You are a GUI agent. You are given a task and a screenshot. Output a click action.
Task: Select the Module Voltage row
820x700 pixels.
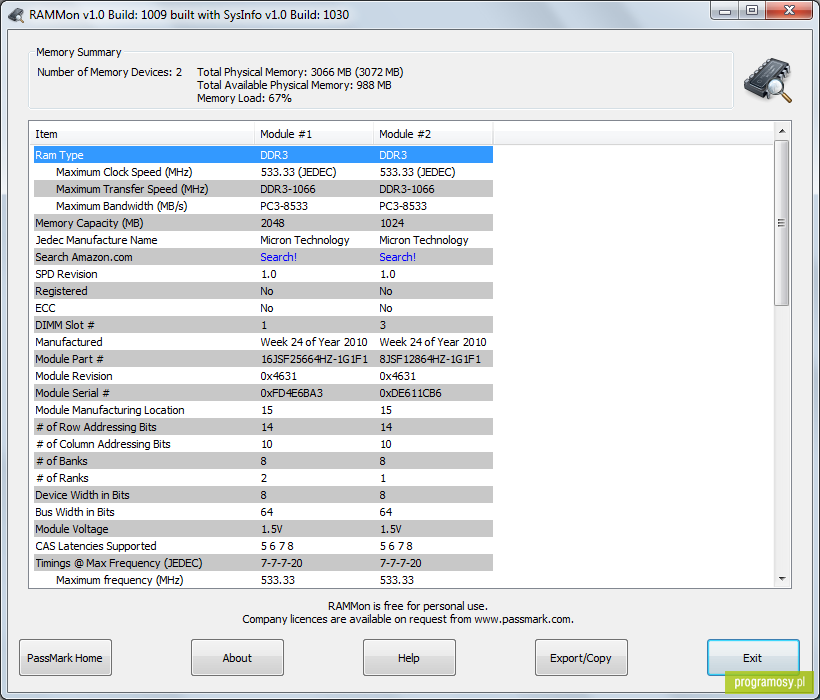(264, 529)
